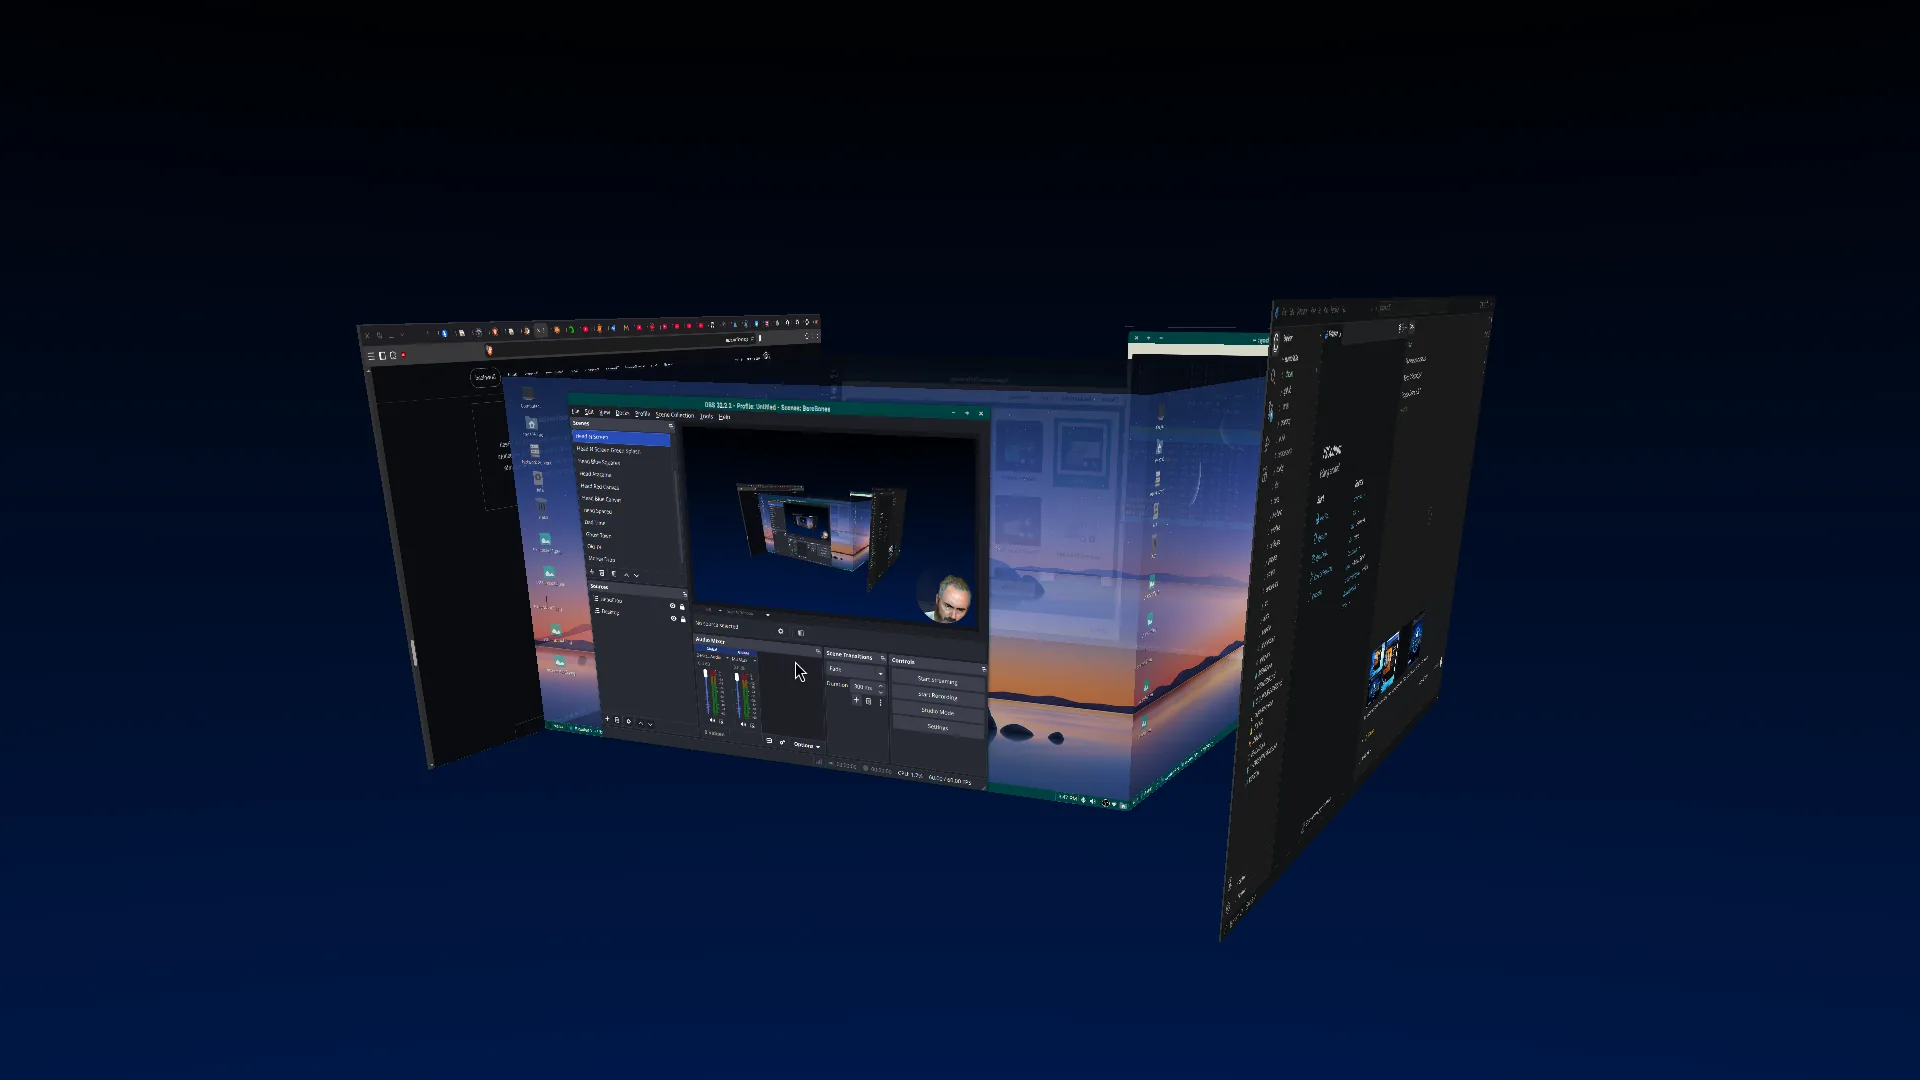Open Computer desktop icon

coord(529,396)
